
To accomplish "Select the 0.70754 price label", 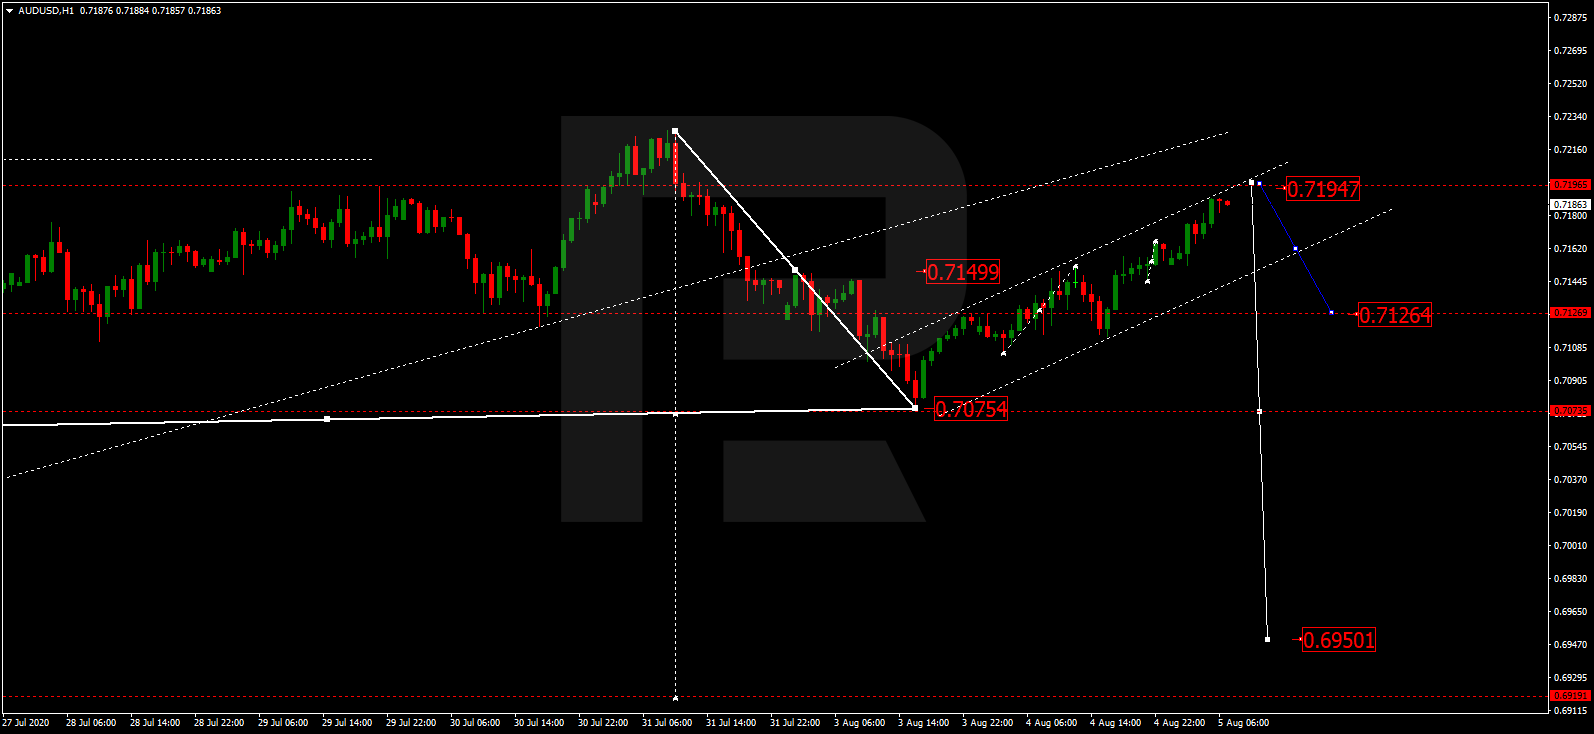I will pyautogui.click(x=970, y=409).
